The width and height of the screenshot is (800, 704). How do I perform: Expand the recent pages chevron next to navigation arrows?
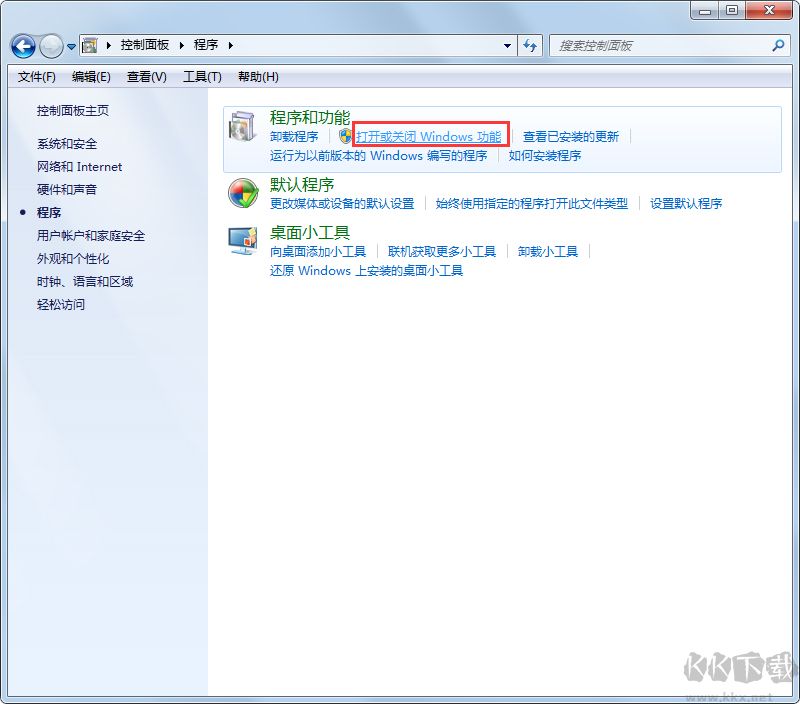[69, 46]
